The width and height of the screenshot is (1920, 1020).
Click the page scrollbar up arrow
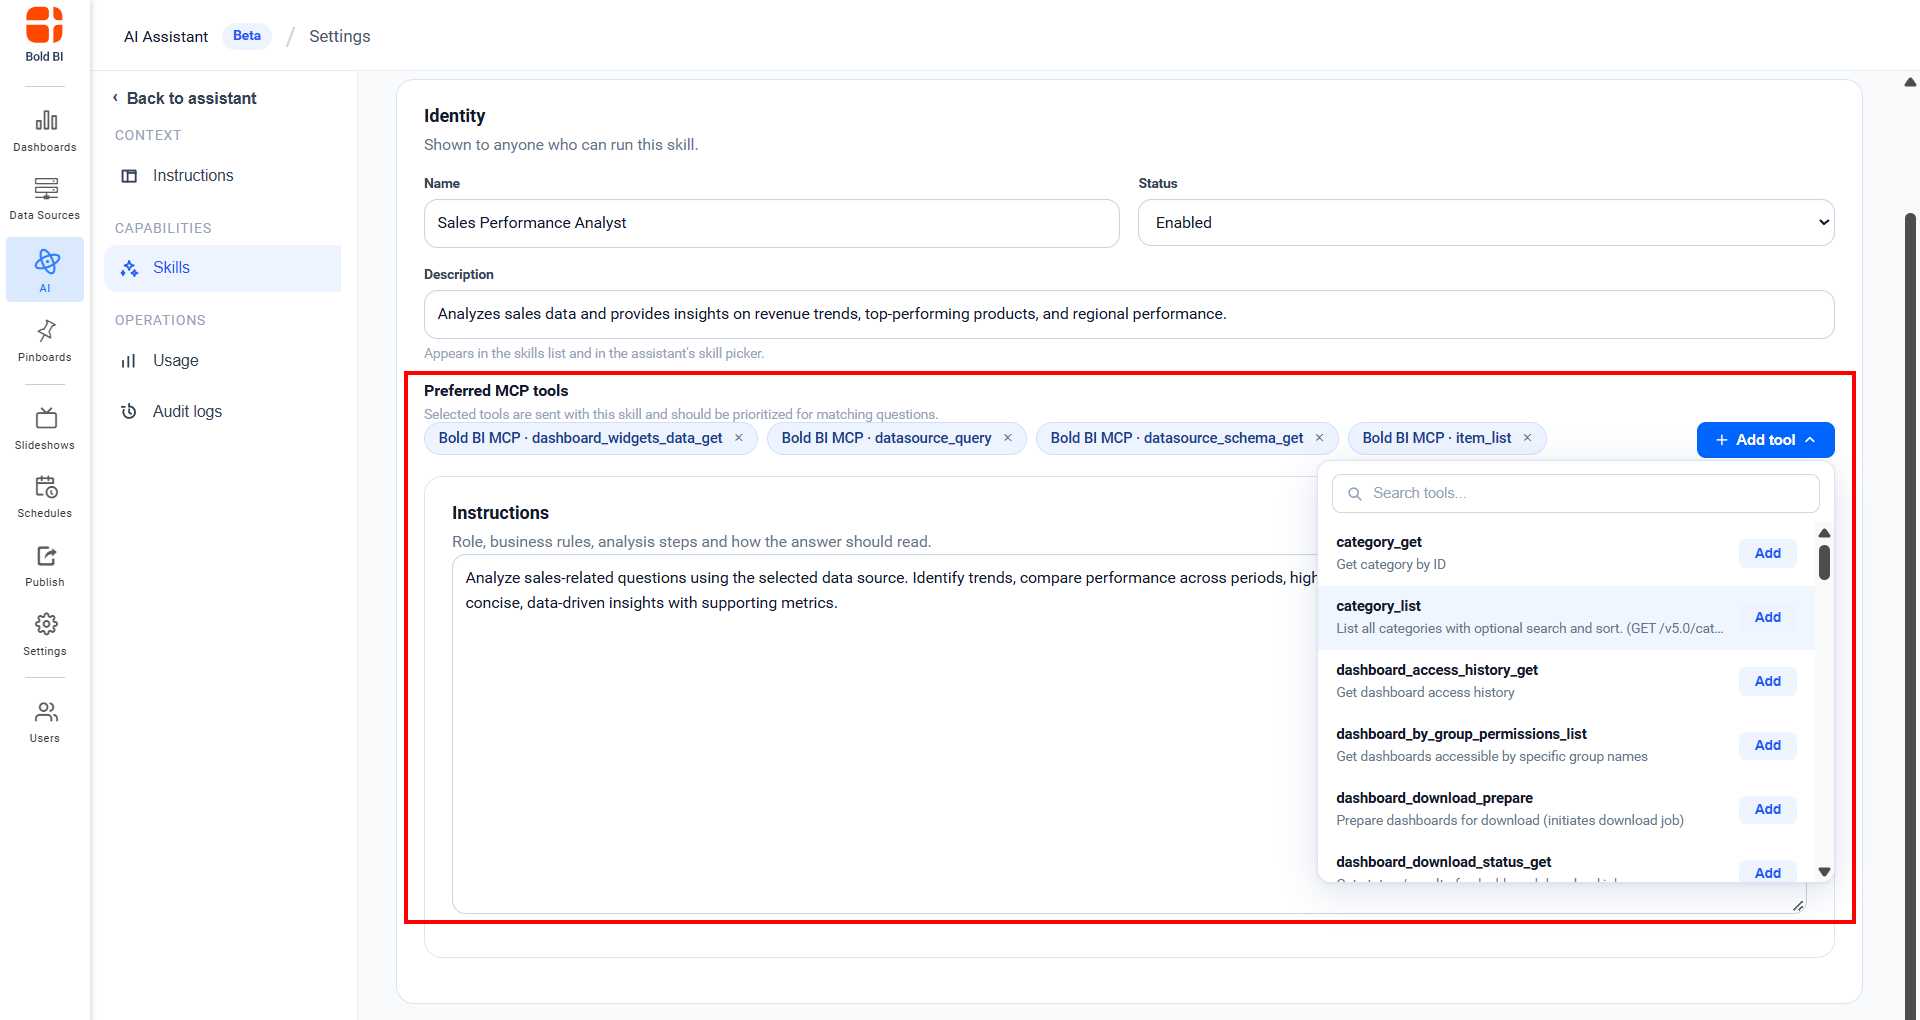tap(1910, 83)
